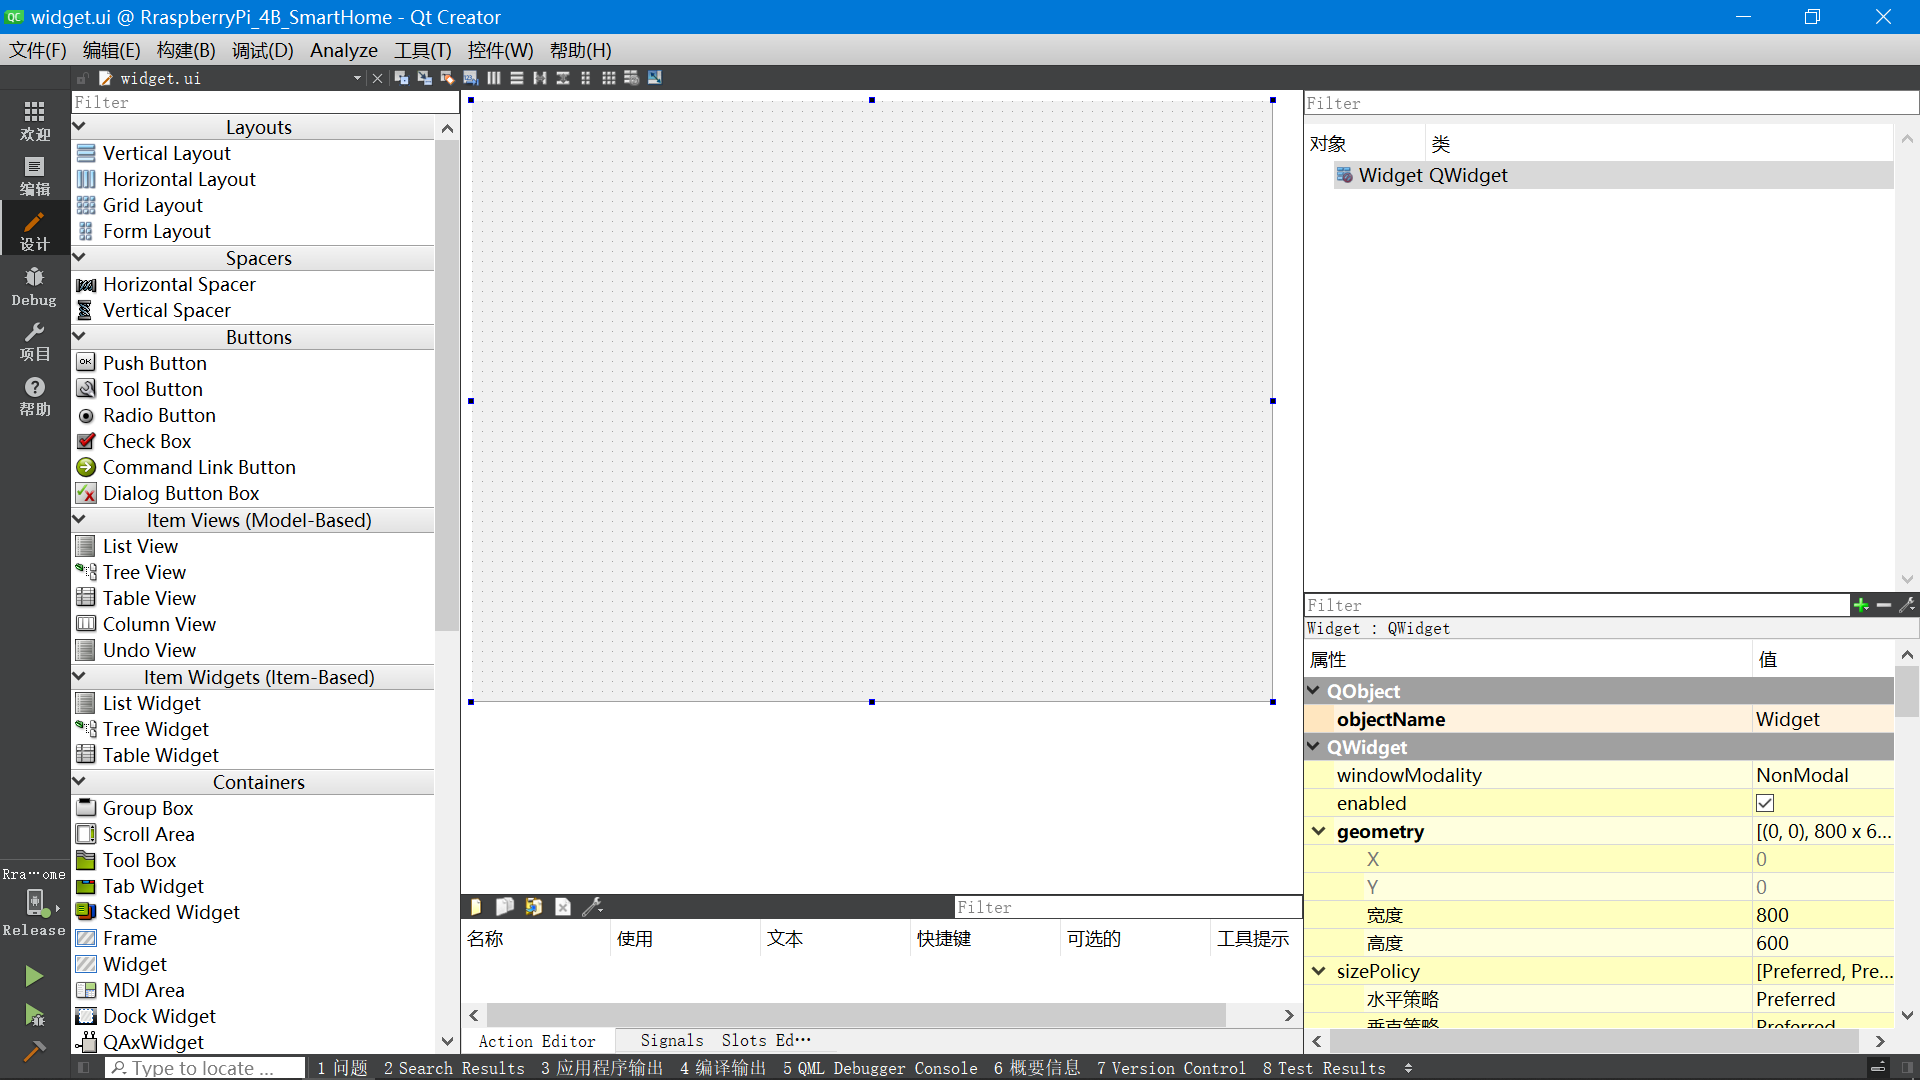Viewport: 1920px width, 1080px height.
Task: Apply Lay Out Horizontally in Splitter
Action: (539, 78)
